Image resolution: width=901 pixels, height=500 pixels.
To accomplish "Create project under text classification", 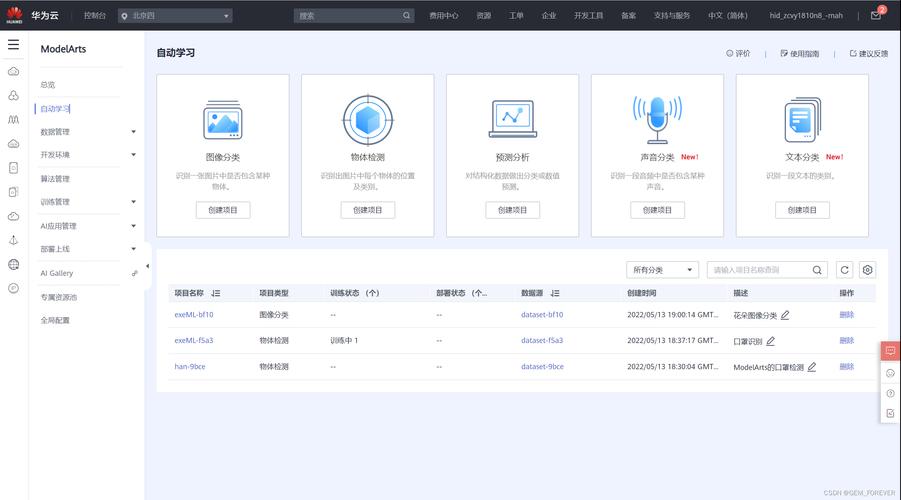I will click(x=802, y=210).
